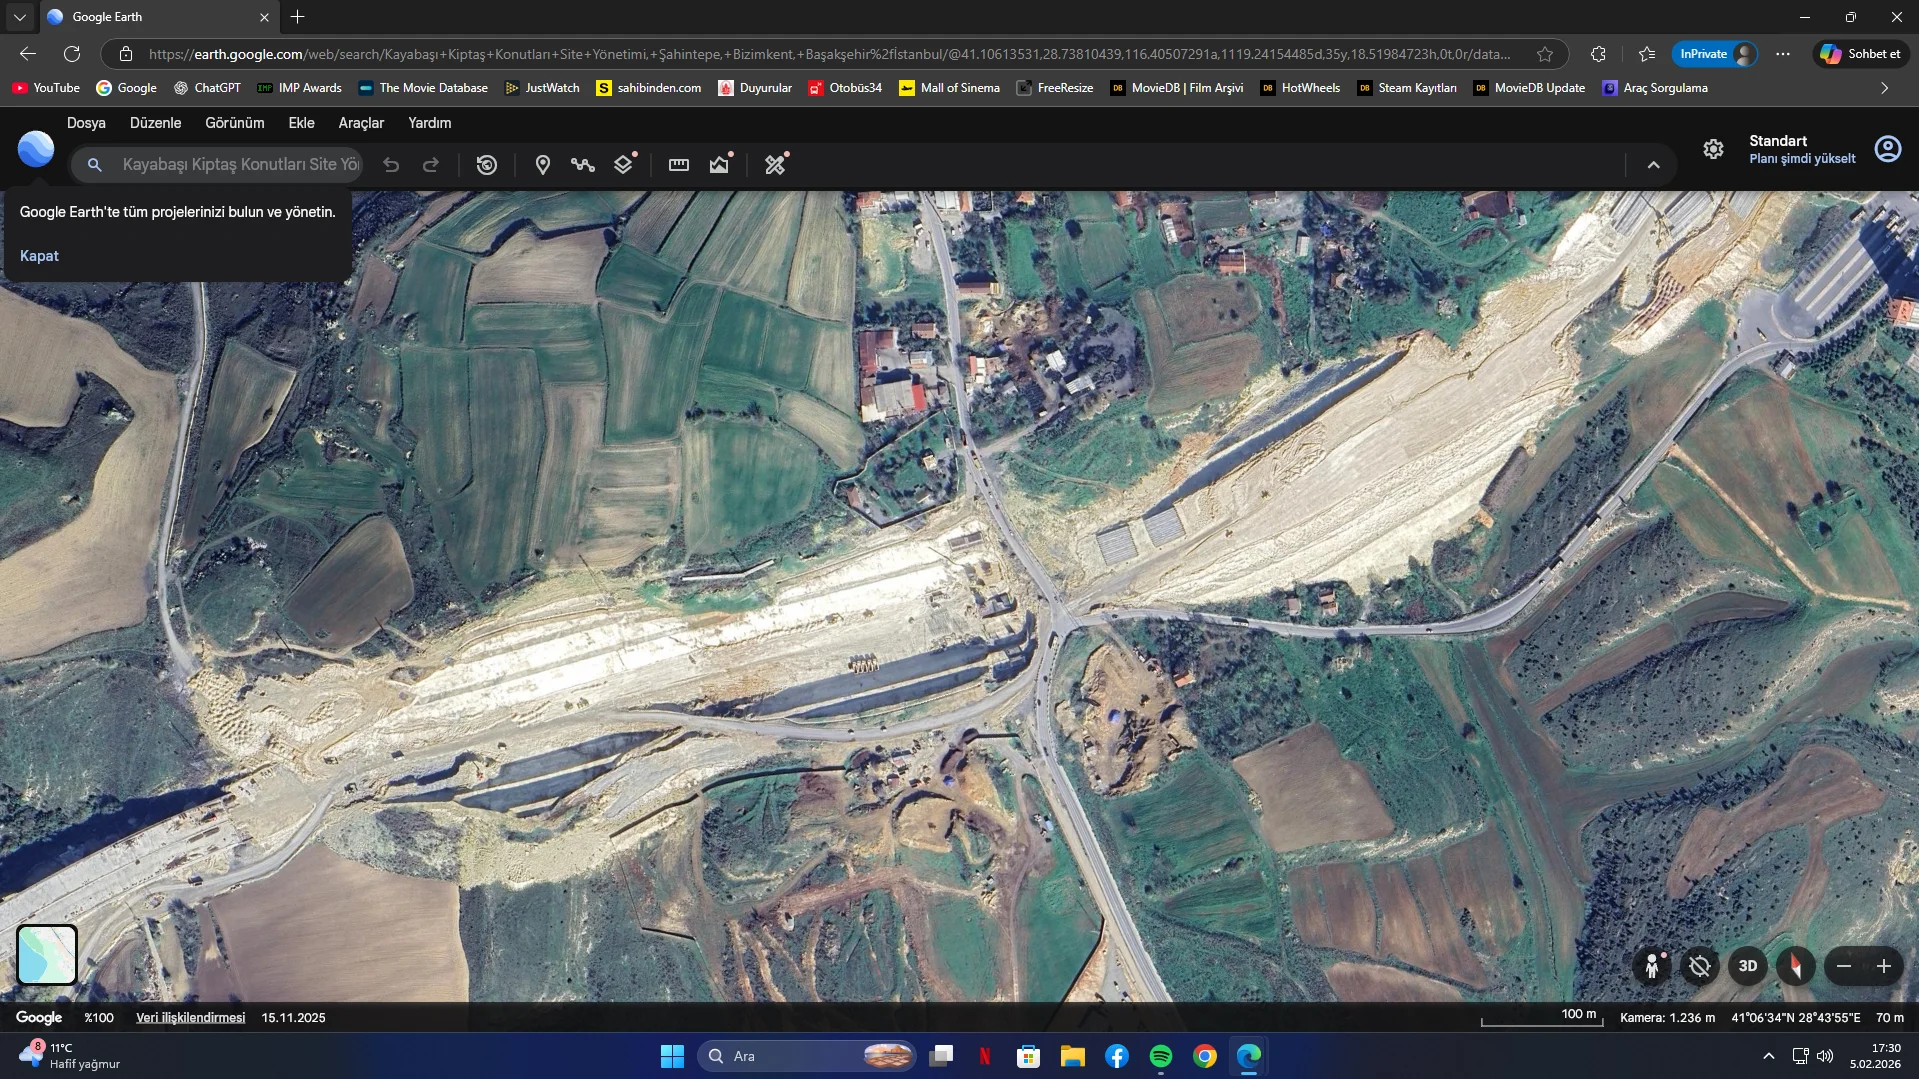This screenshot has width=1919, height=1079.
Task: Click the compass to reset north
Action: [x=1795, y=966]
